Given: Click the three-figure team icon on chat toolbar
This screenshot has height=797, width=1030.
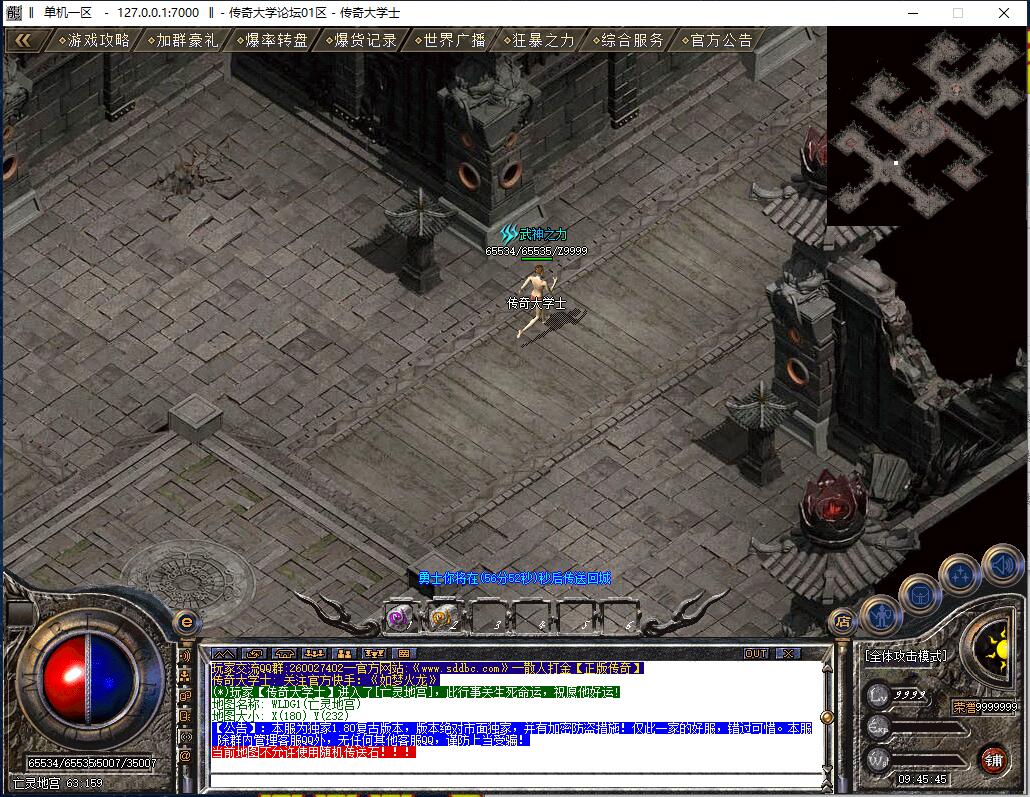Looking at the screenshot, I should click(x=314, y=654).
